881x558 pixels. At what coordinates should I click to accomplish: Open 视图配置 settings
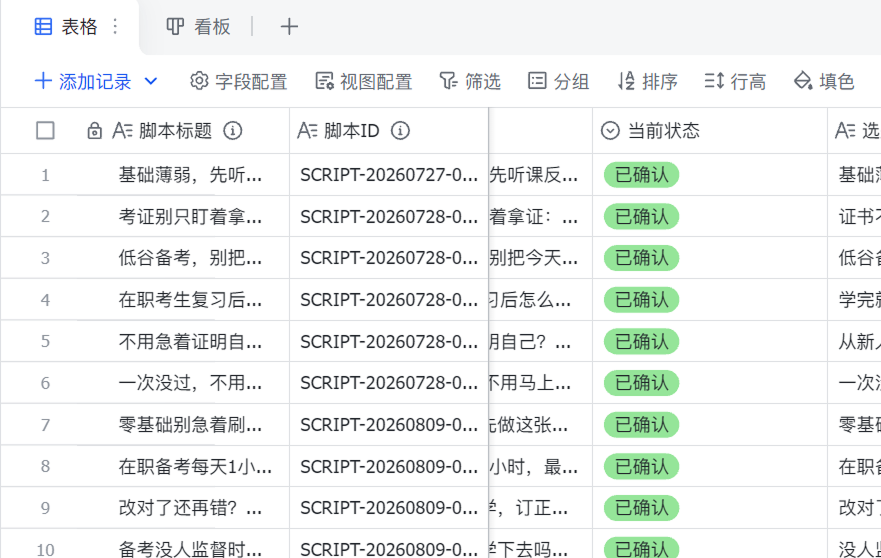[364, 81]
